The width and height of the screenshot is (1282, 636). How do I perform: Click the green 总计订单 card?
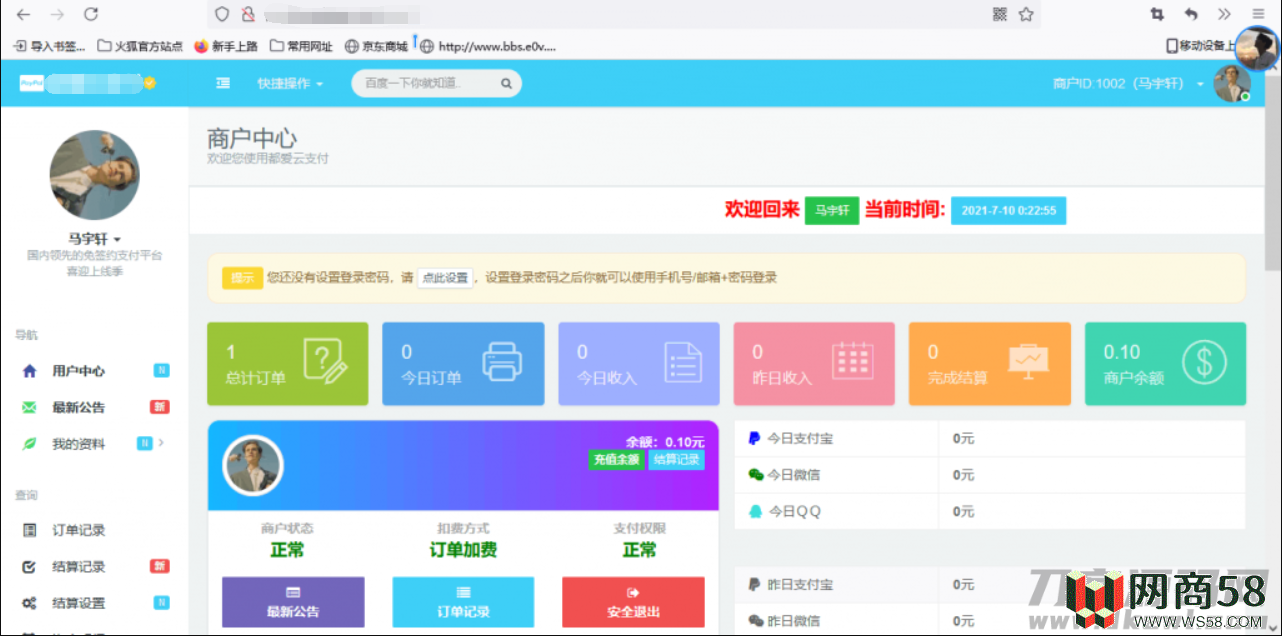[x=287, y=364]
